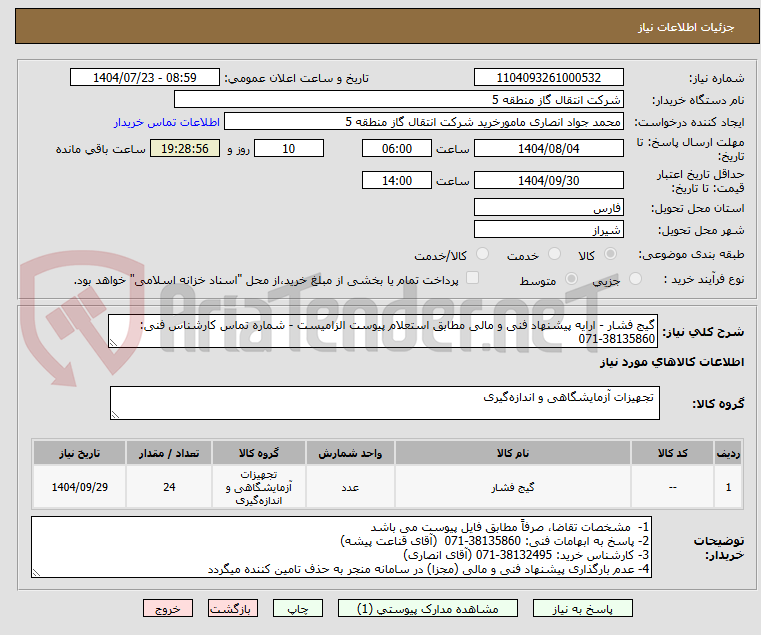Click the response deadline date 1404/08/04
The image size is (761, 635).
coord(548,149)
